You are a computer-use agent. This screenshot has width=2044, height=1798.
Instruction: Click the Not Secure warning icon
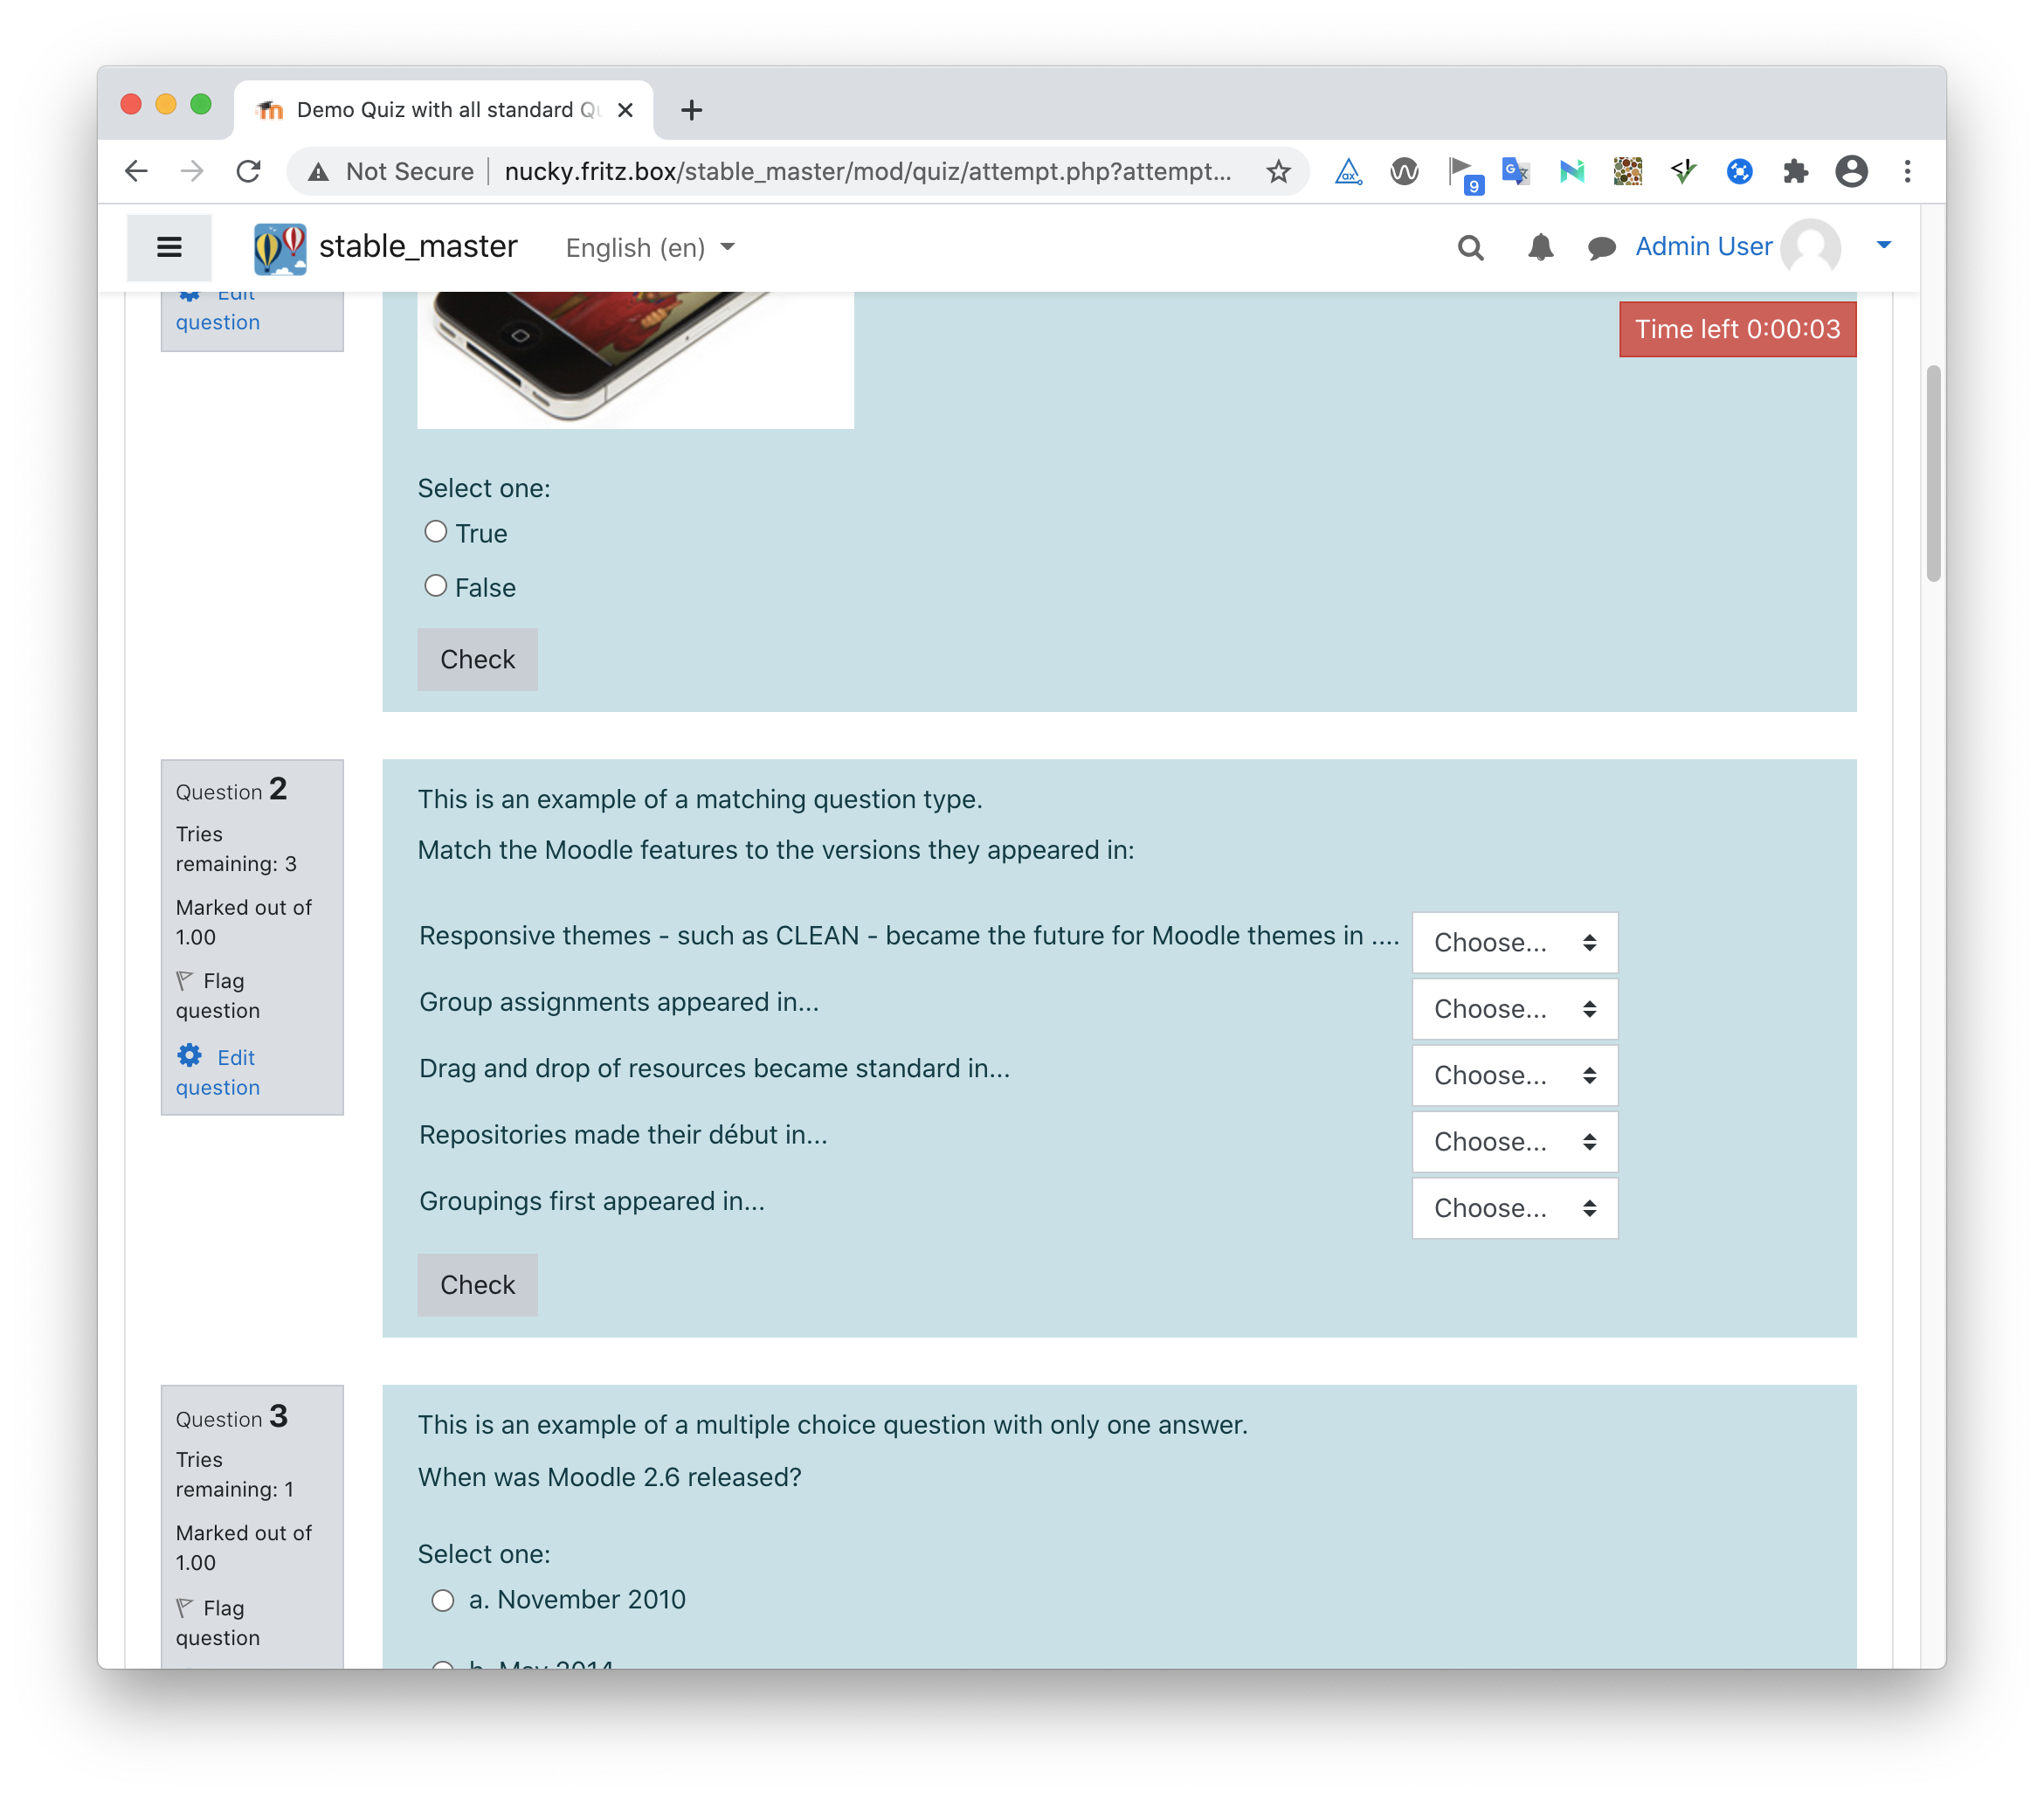click(x=318, y=172)
